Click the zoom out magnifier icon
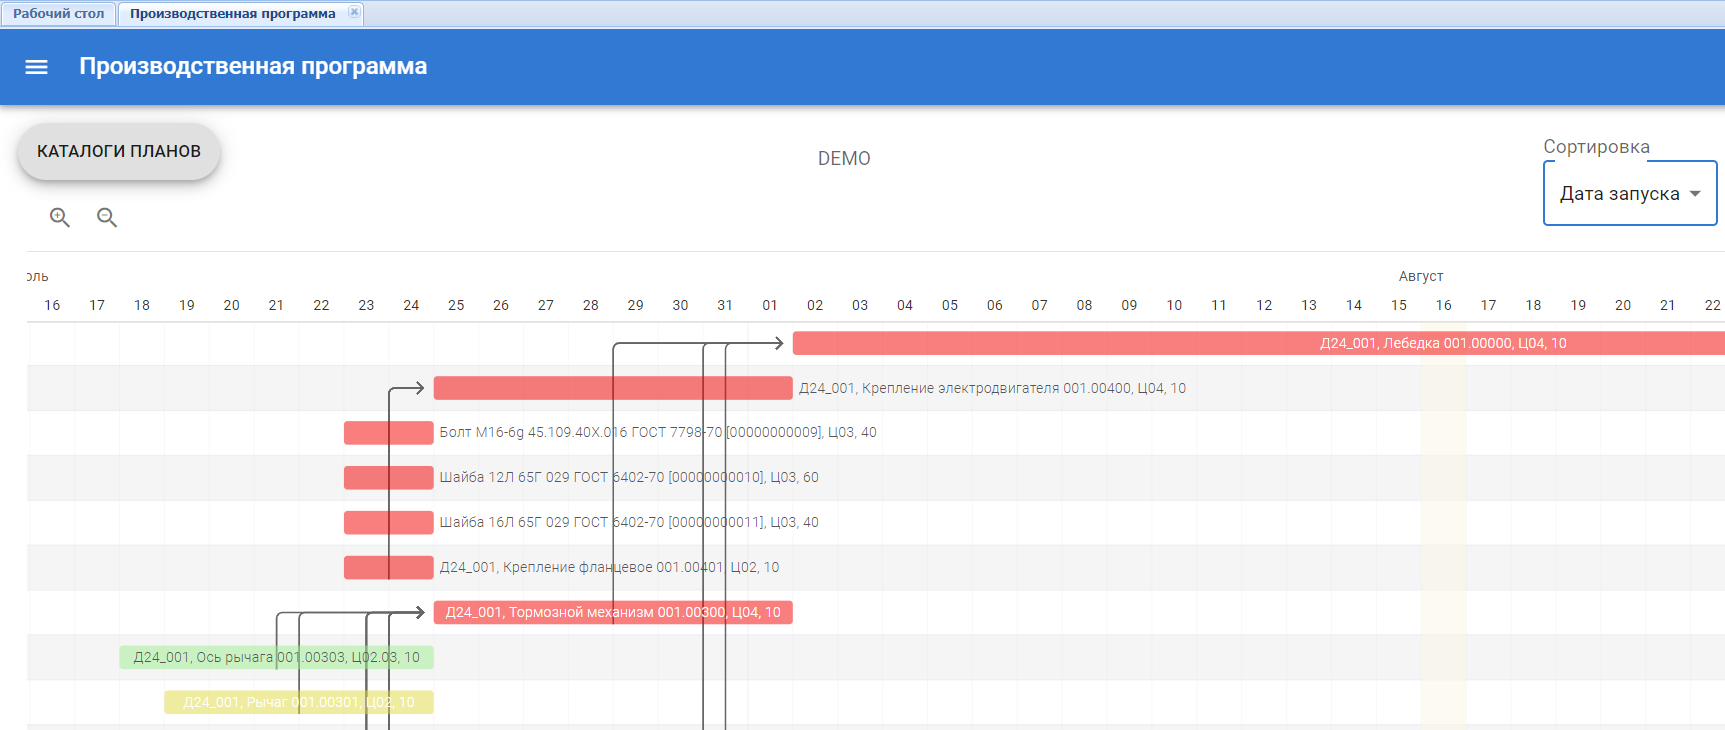Screen dimensions: 1725x730 (107, 217)
